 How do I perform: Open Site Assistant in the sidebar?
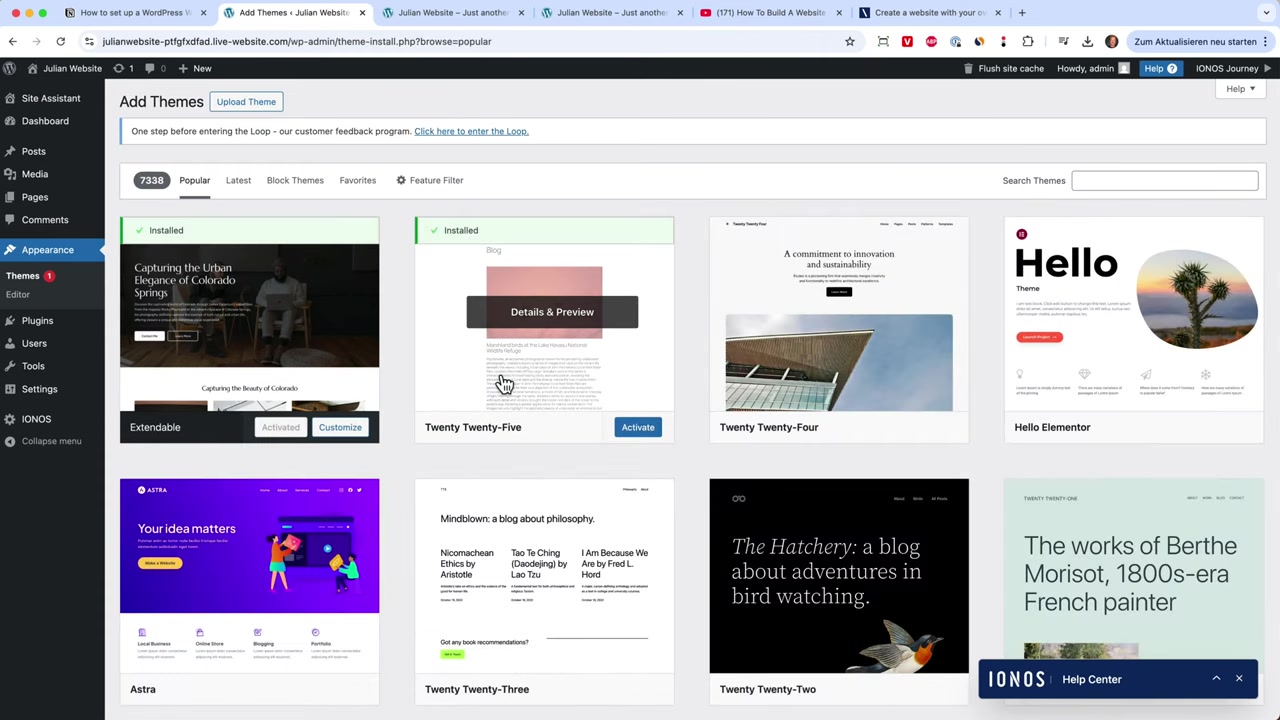51,98
